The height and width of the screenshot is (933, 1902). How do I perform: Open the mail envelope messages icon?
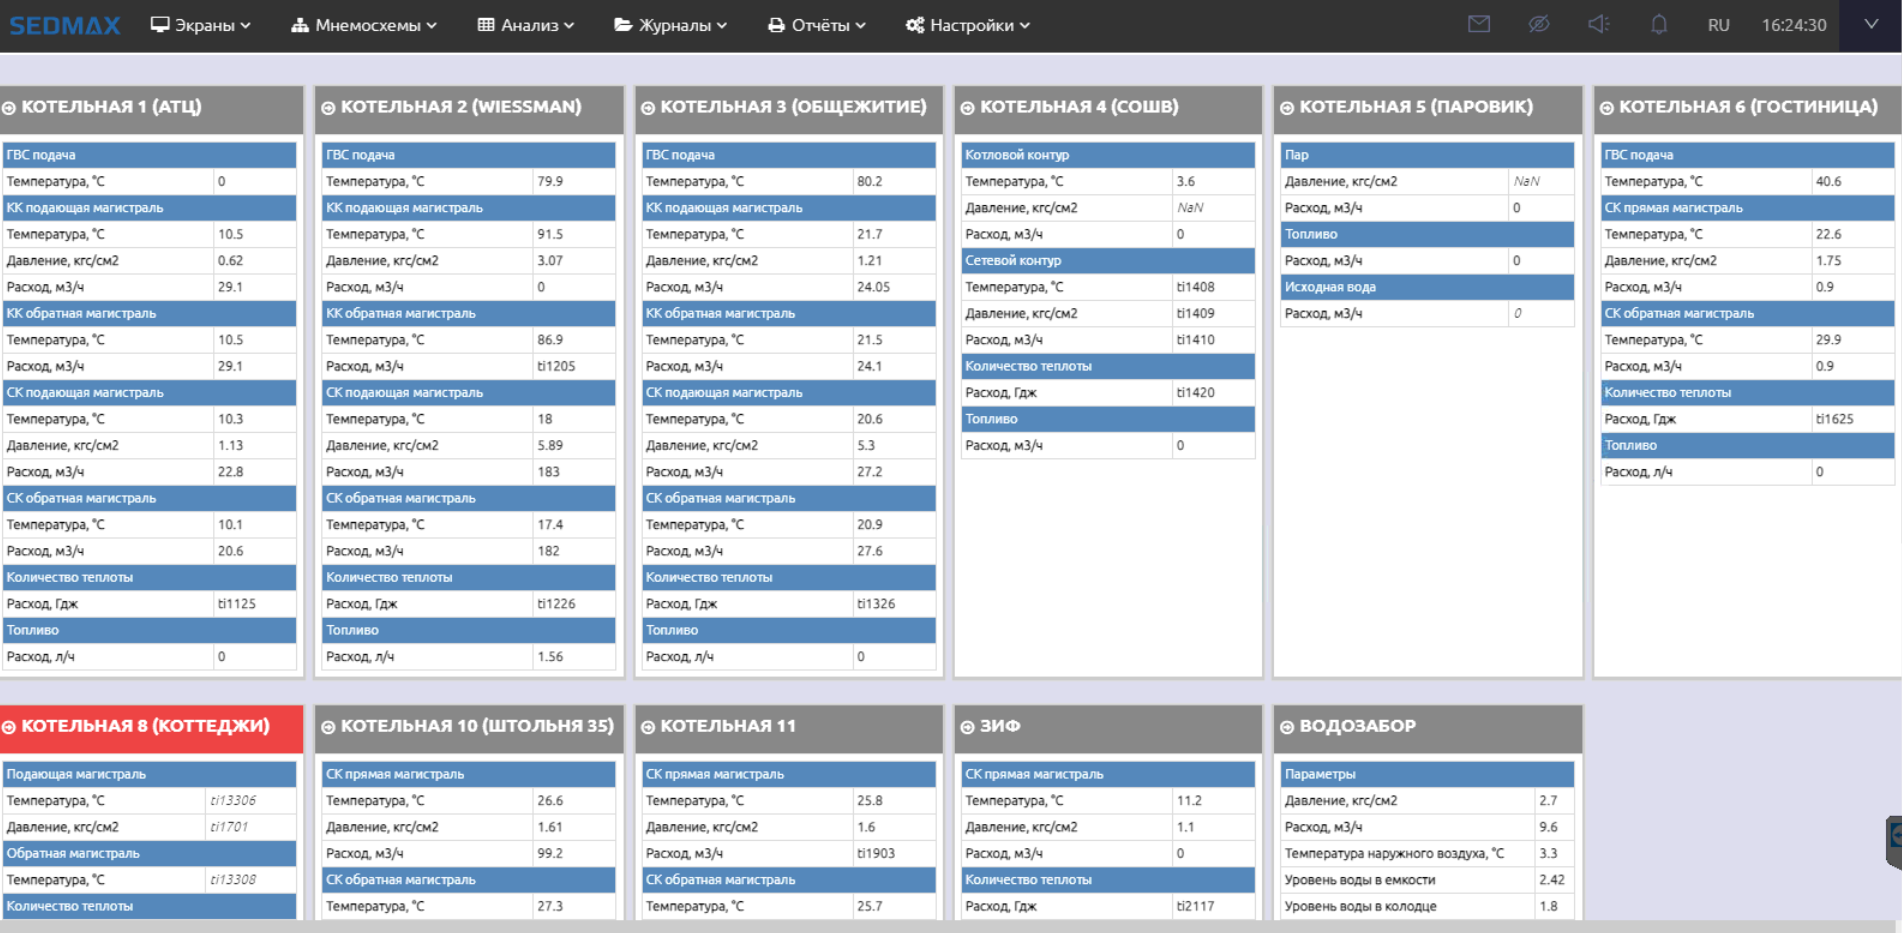(x=1478, y=24)
